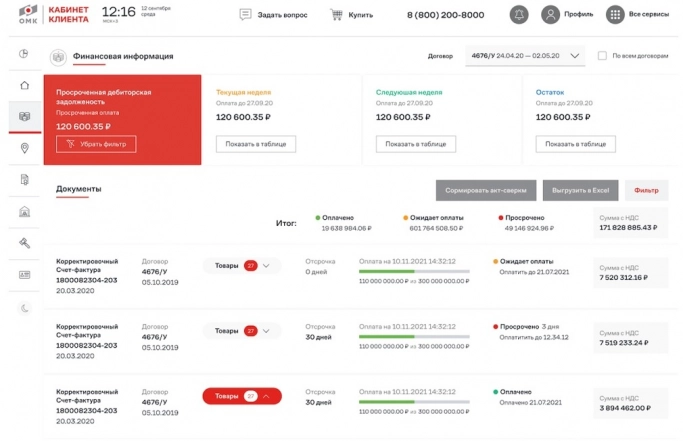Click 'Просрочено 3 дня' status

pyautogui.click(x=526, y=326)
